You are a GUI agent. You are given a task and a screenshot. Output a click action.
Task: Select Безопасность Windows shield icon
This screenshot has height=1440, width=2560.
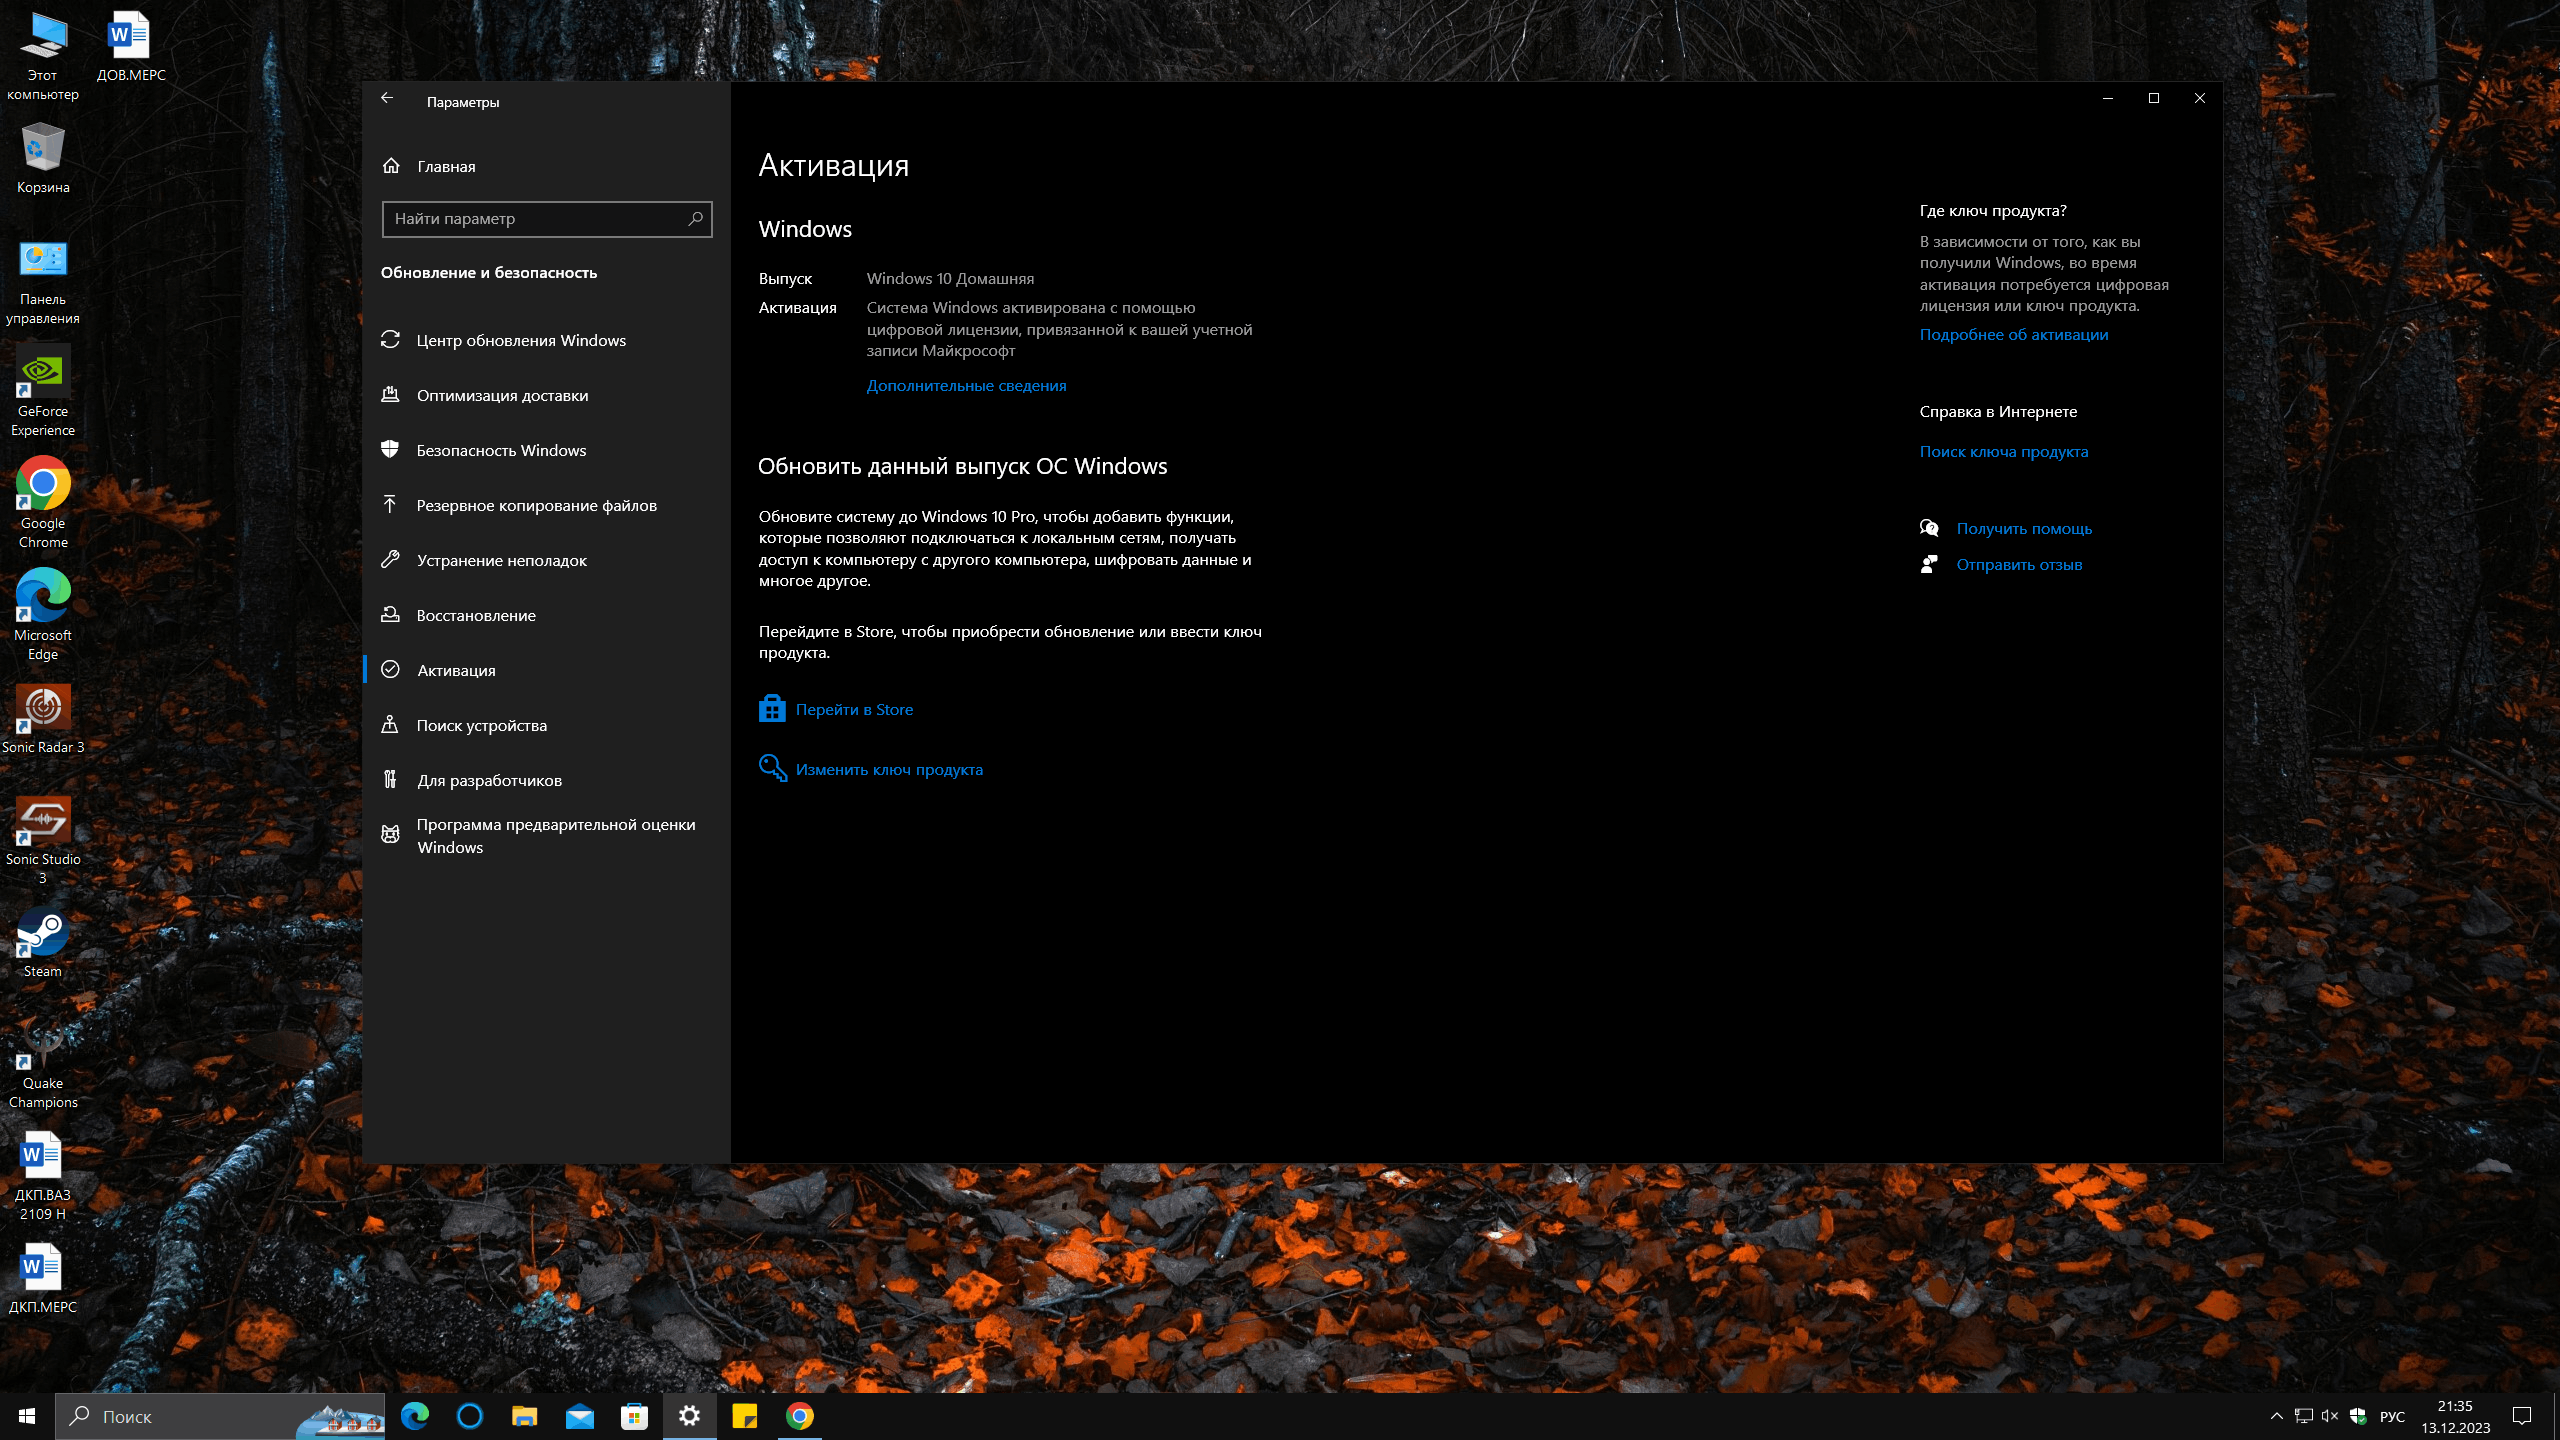(x=391, y=450)
